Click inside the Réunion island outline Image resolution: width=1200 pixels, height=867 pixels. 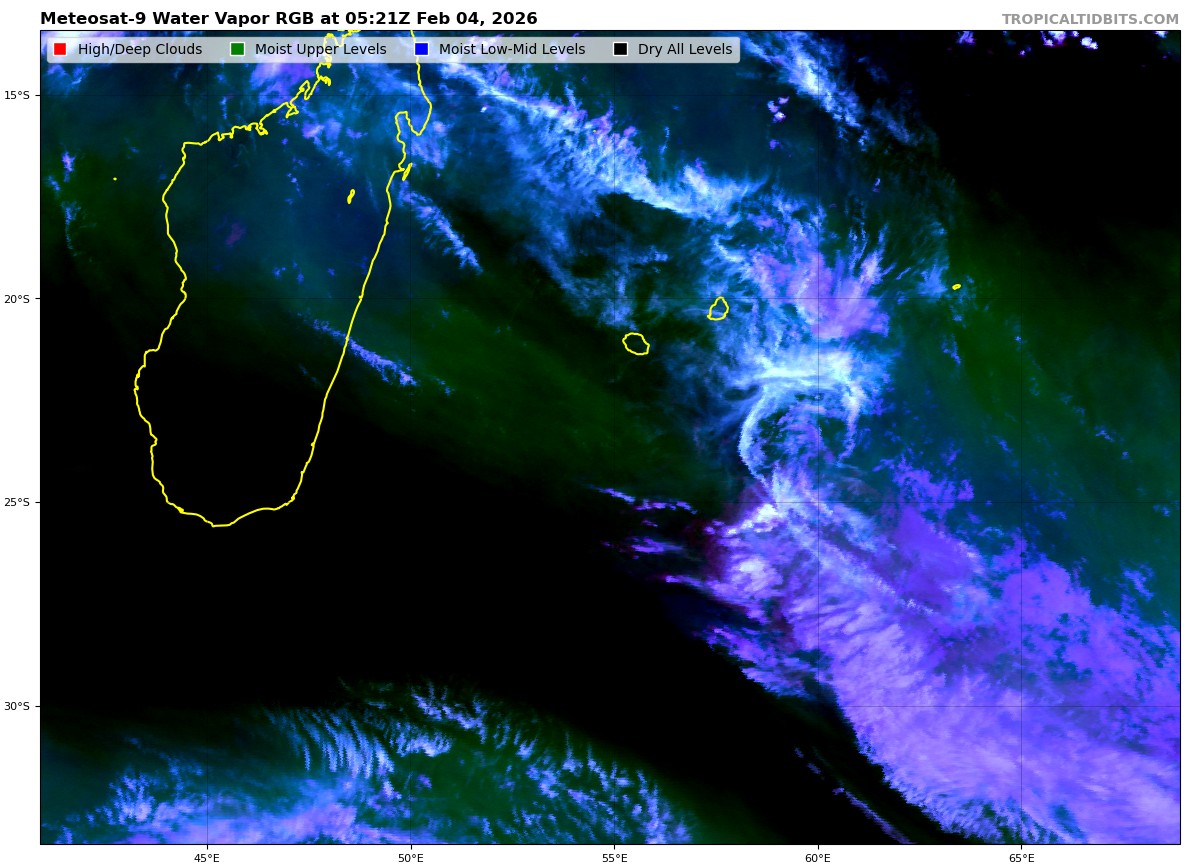click(x=635, y=344)
